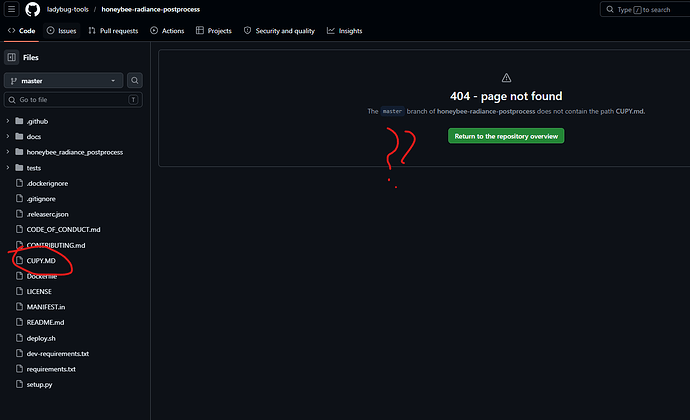The image size is (690, 420).
Task: Click the folder icon beside docs
Action: tap(19, 136)
